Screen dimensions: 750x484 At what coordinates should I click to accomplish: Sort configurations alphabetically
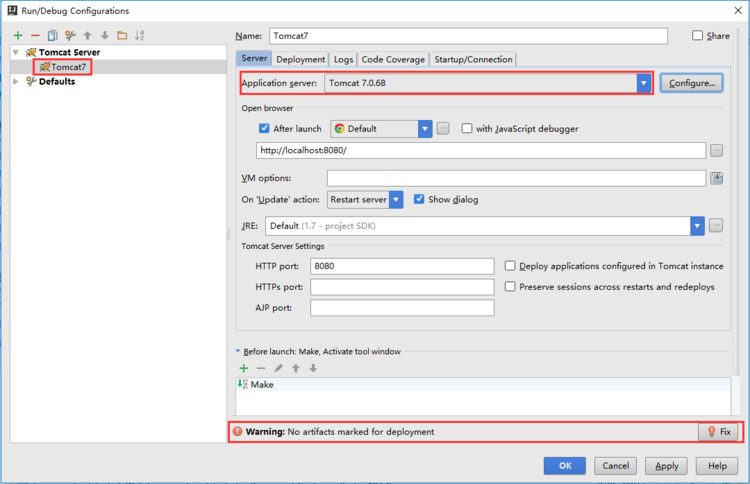139,35
